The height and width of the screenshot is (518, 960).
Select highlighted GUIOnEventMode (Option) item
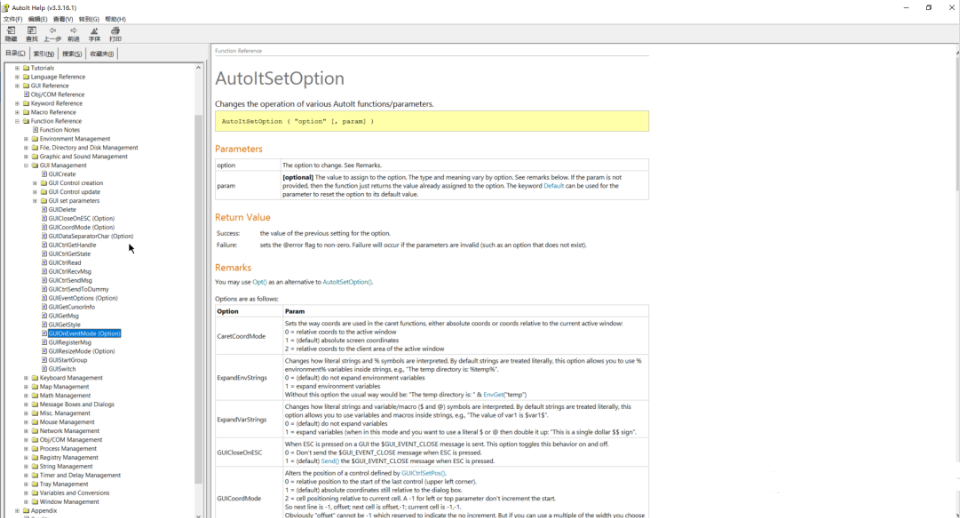[84, 334]
